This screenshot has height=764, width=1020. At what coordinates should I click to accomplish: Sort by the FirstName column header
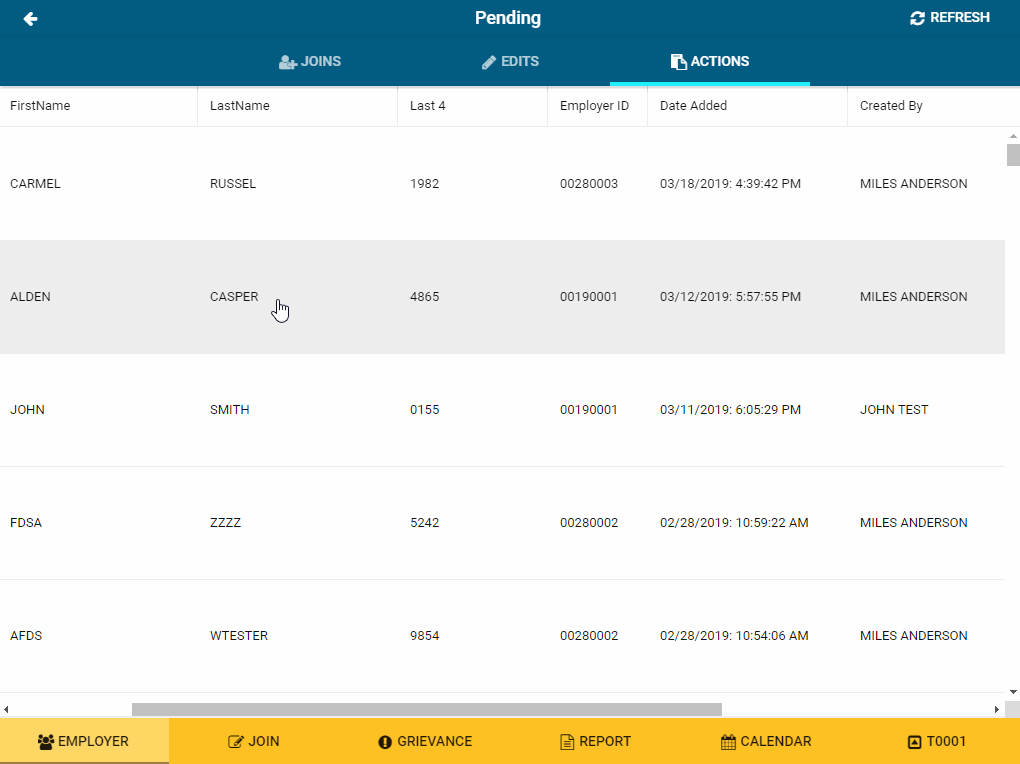(x=40, y=106)
